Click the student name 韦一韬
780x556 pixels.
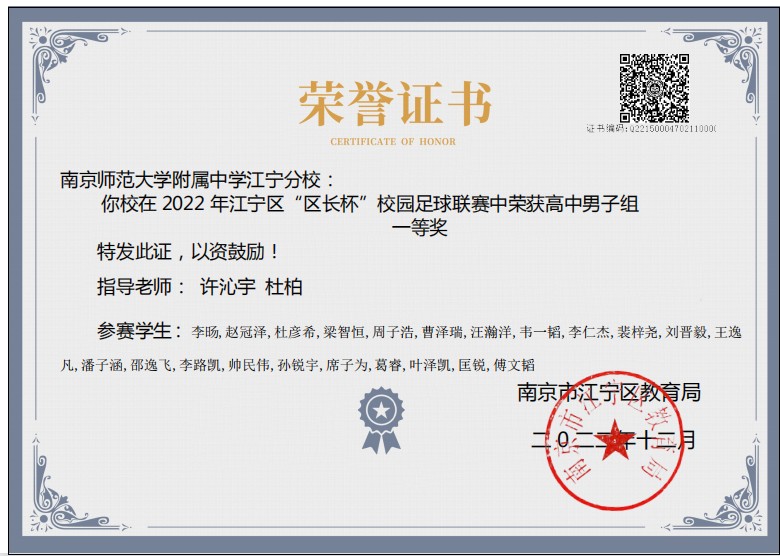(x=540, y=332)
